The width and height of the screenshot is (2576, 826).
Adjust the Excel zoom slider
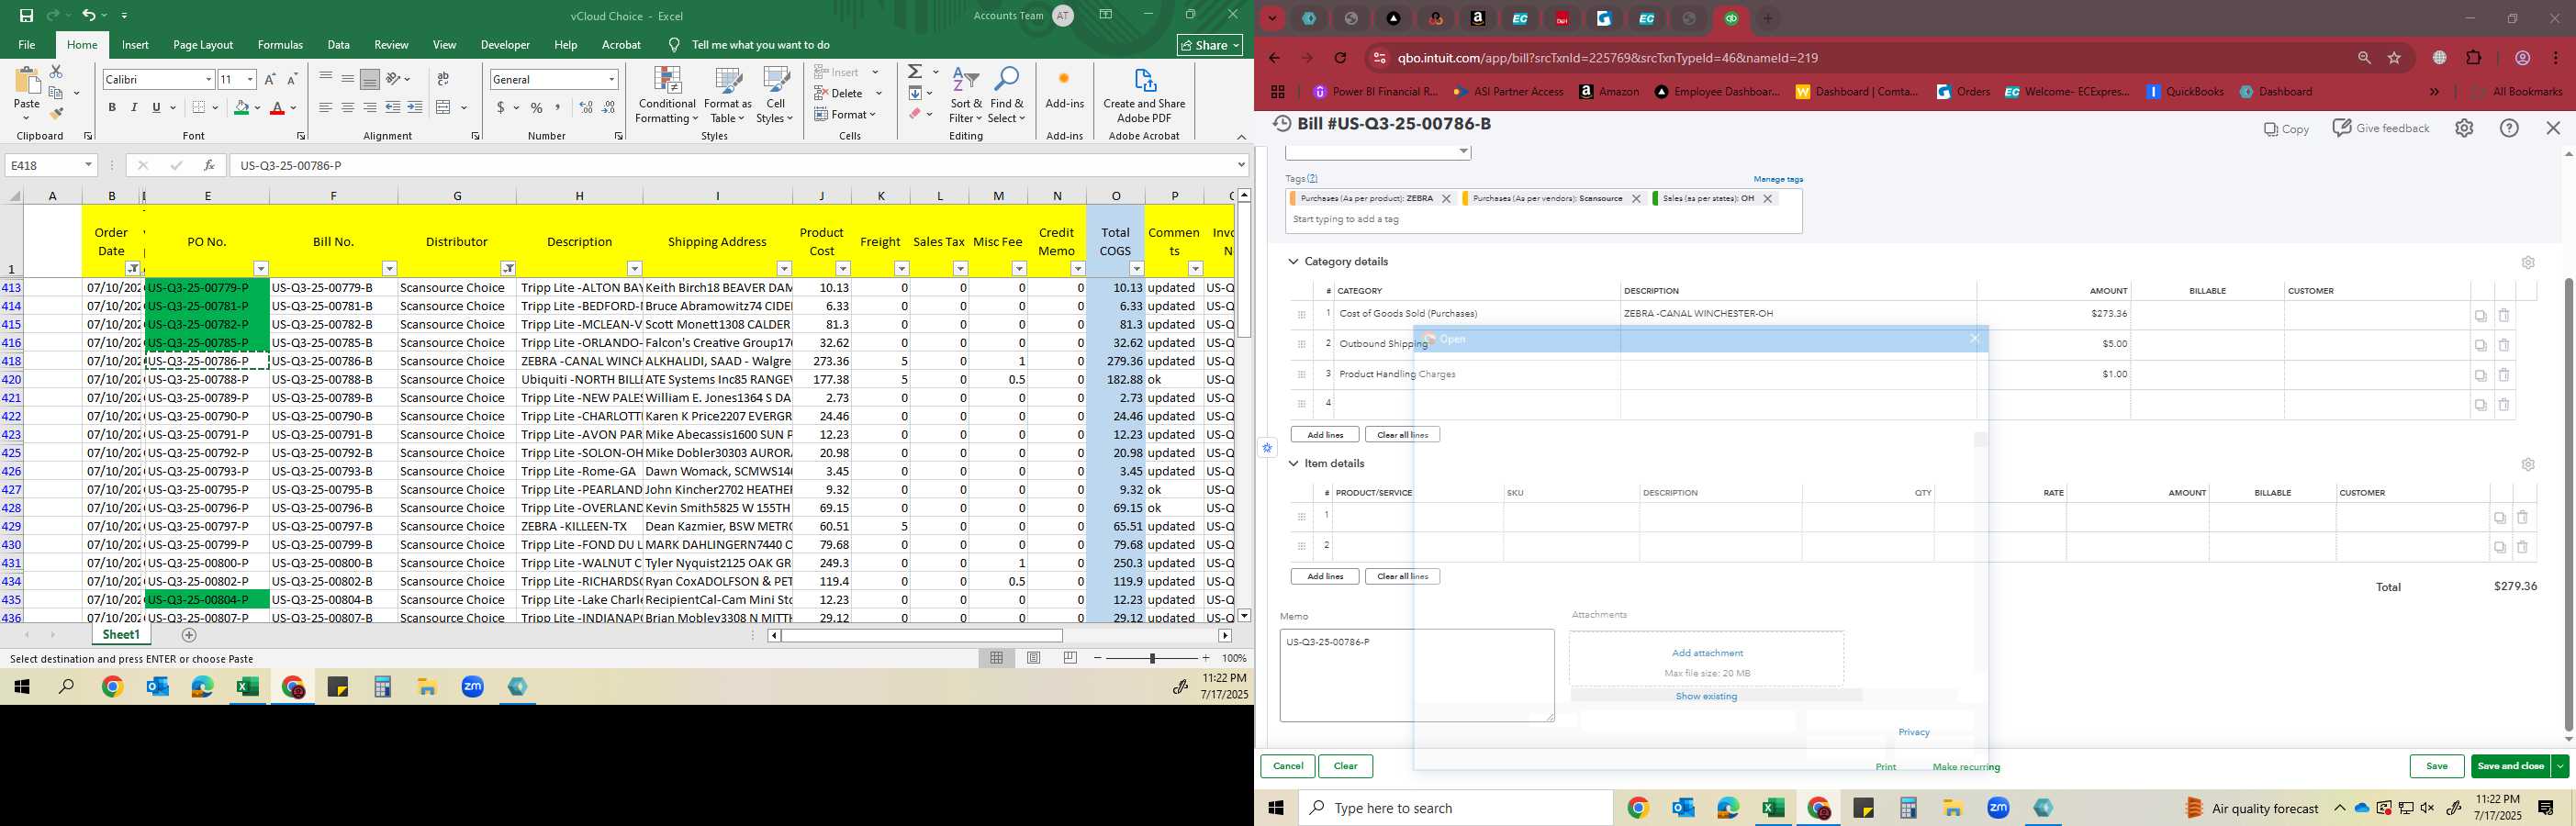1152,658
